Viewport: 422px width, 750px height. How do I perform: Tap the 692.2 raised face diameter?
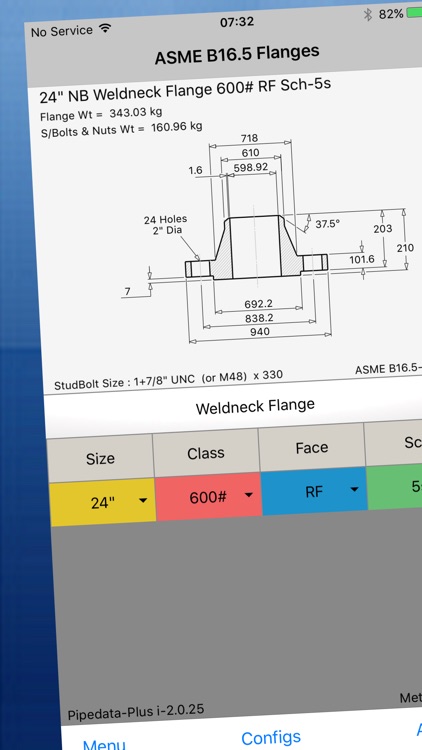(x=258, y=304)
